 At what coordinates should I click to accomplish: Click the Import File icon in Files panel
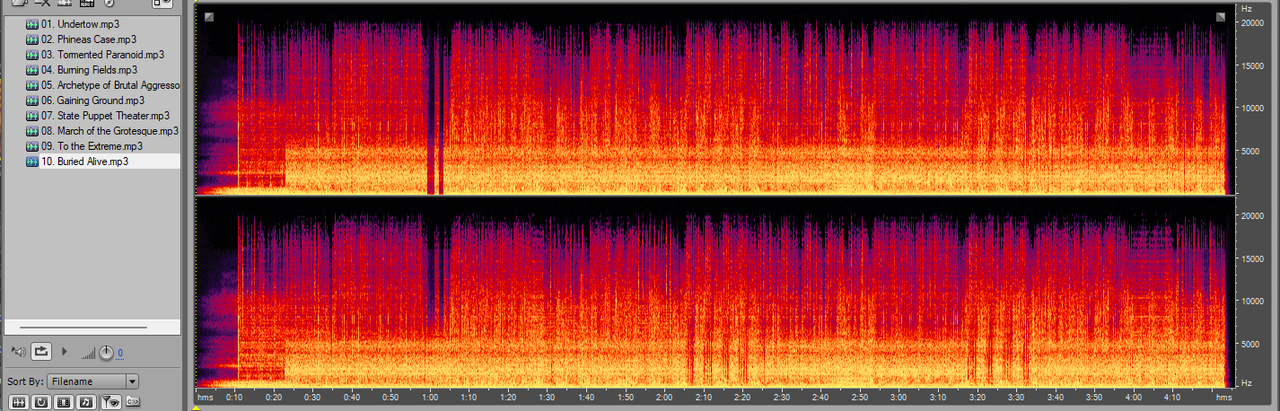tap(19, 3)
